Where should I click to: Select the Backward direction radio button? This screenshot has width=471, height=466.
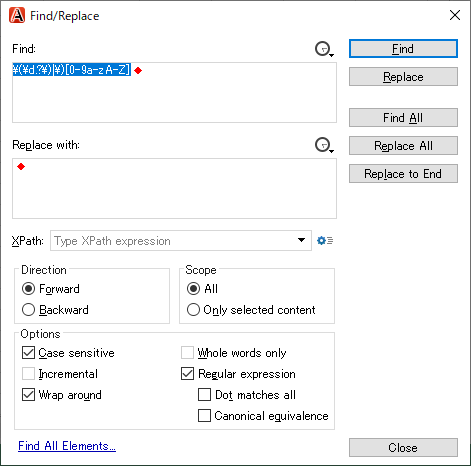(x=28, y=310)
